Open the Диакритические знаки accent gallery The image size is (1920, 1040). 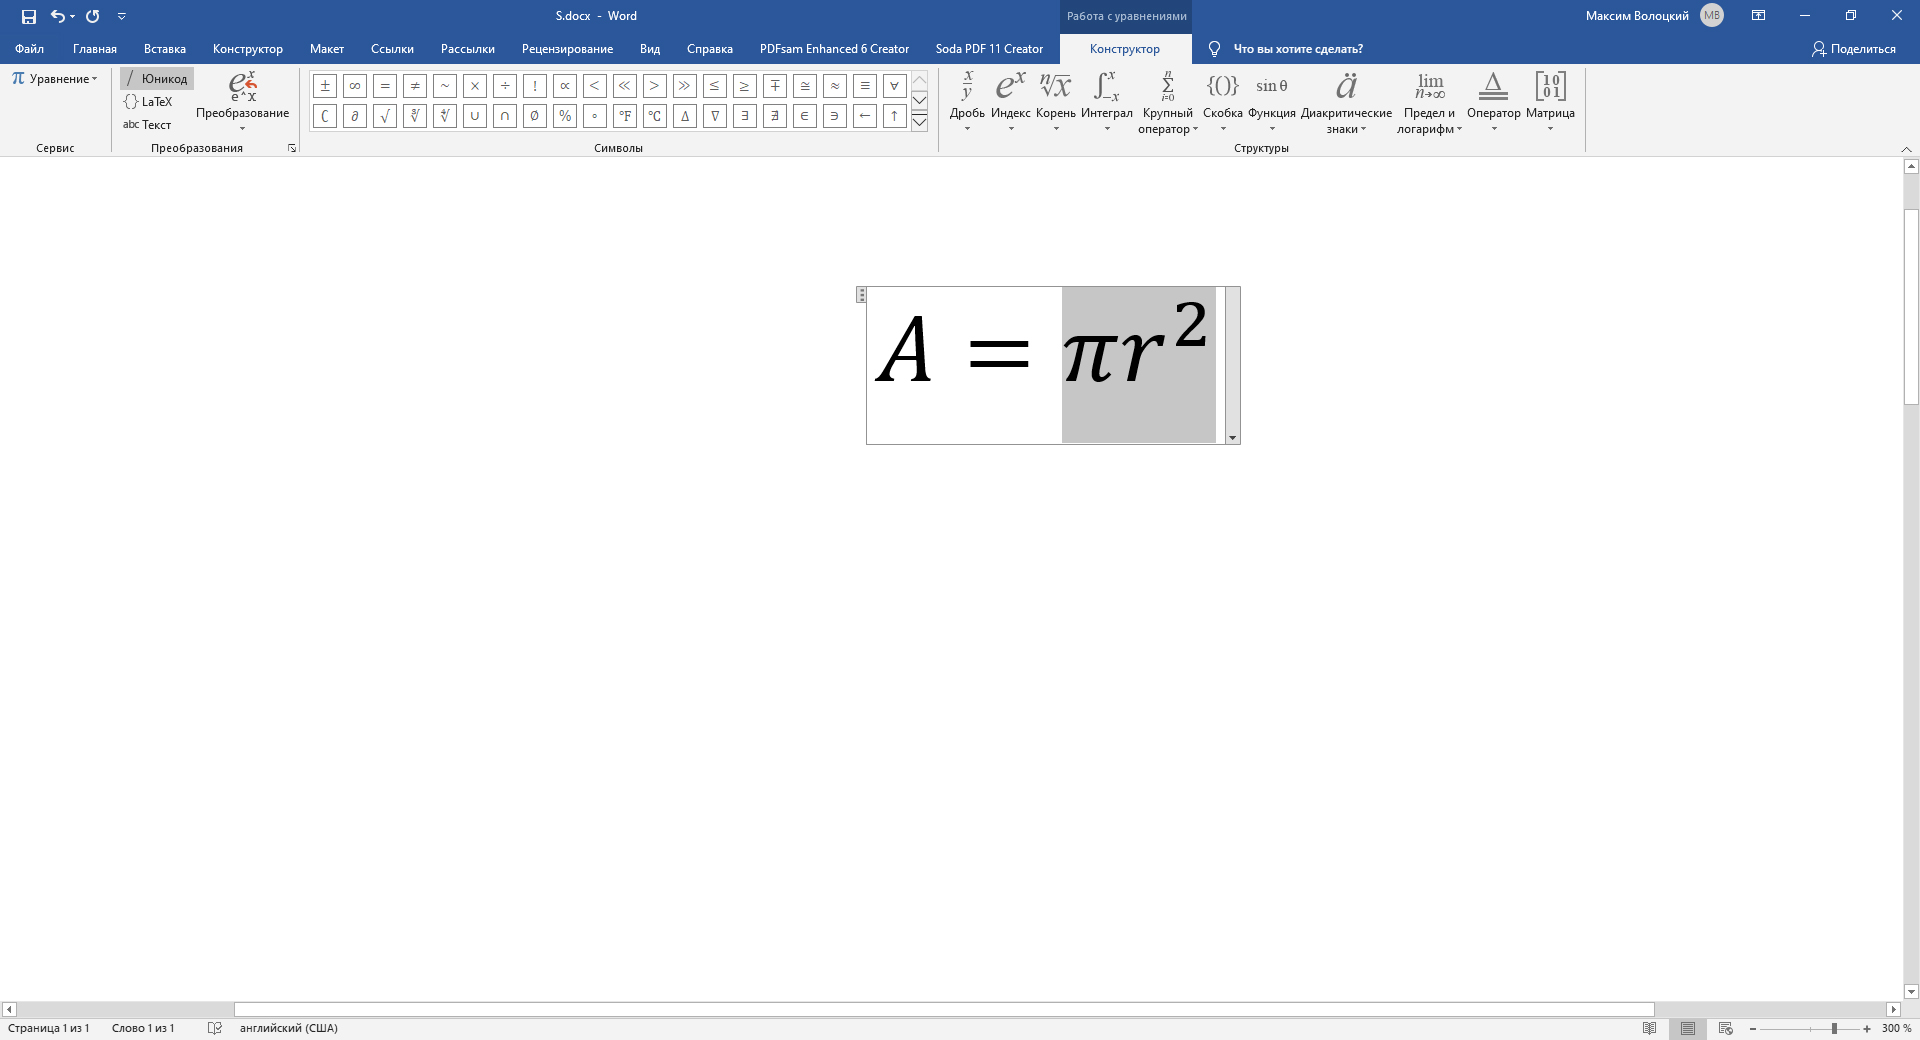click(1346, 101)
